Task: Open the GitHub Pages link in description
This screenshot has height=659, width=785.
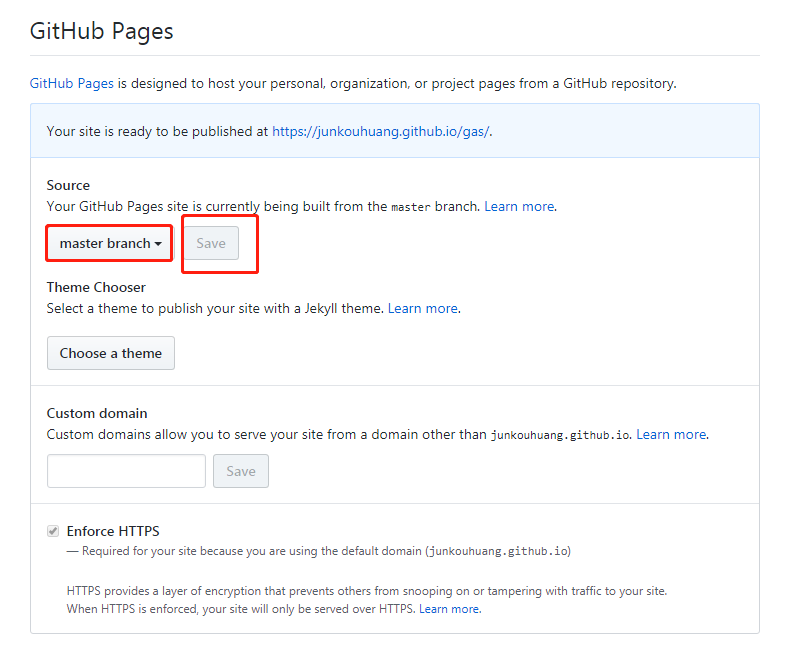Action: click(x=72, y=83)
